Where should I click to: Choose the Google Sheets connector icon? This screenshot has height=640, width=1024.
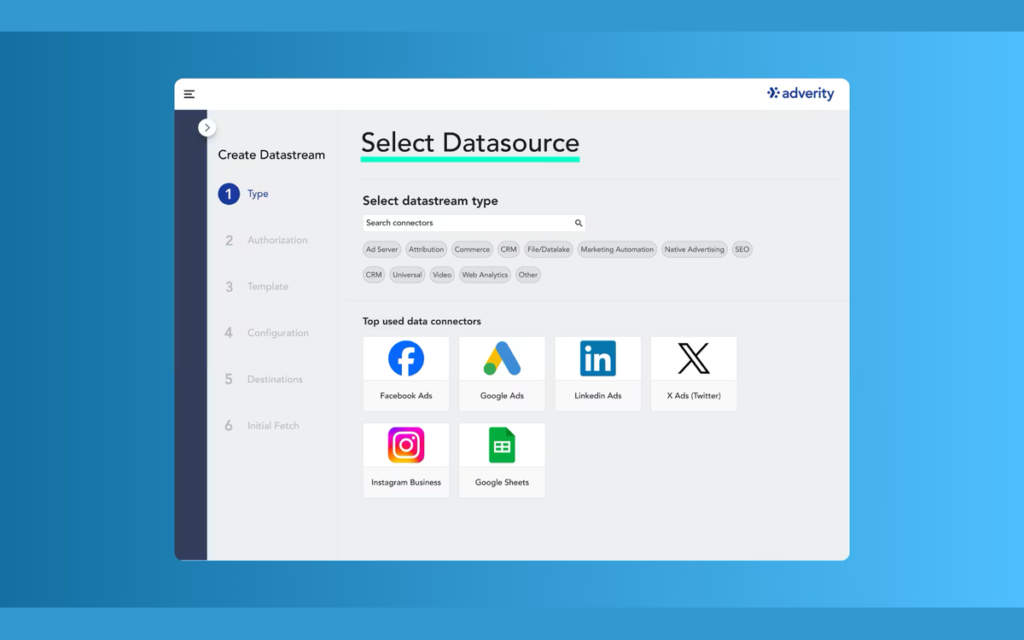[502, 445]
